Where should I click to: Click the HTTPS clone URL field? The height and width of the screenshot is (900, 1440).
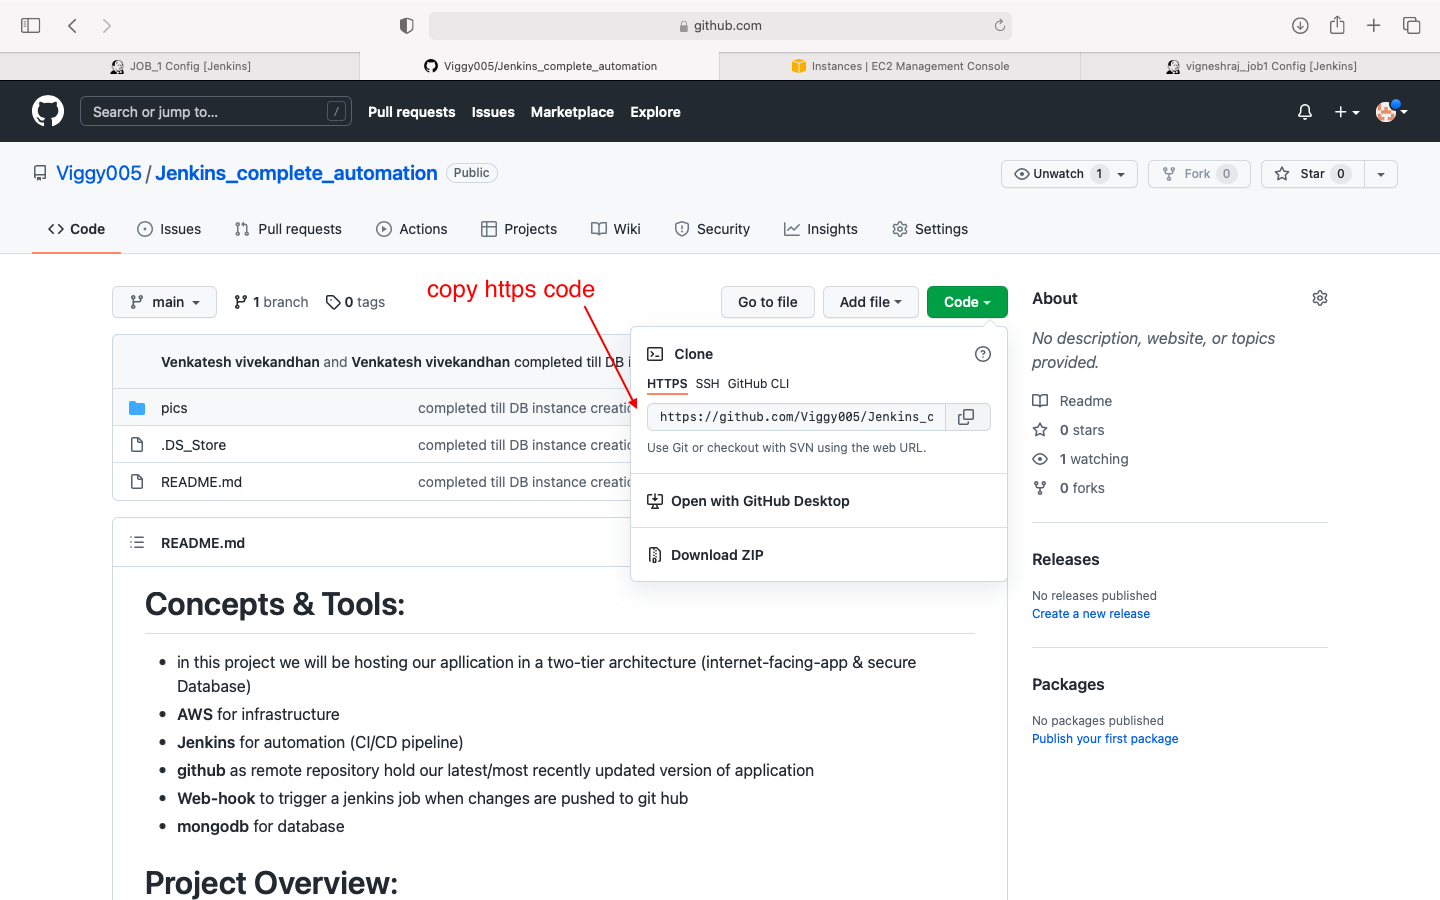pos(797,417)
